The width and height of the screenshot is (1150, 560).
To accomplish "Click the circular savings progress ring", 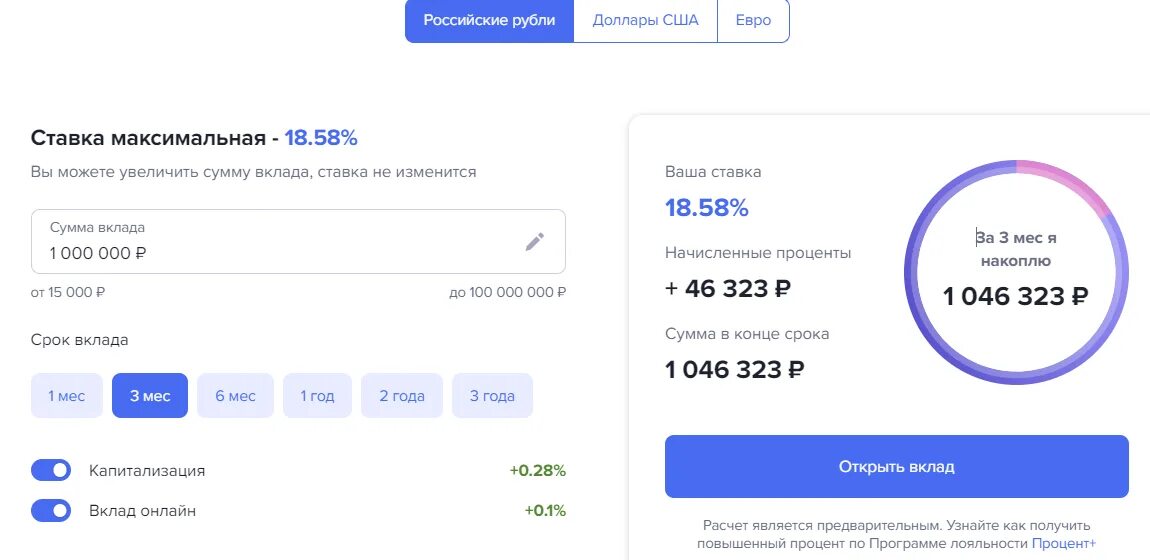I will [x=1016, y=273].
